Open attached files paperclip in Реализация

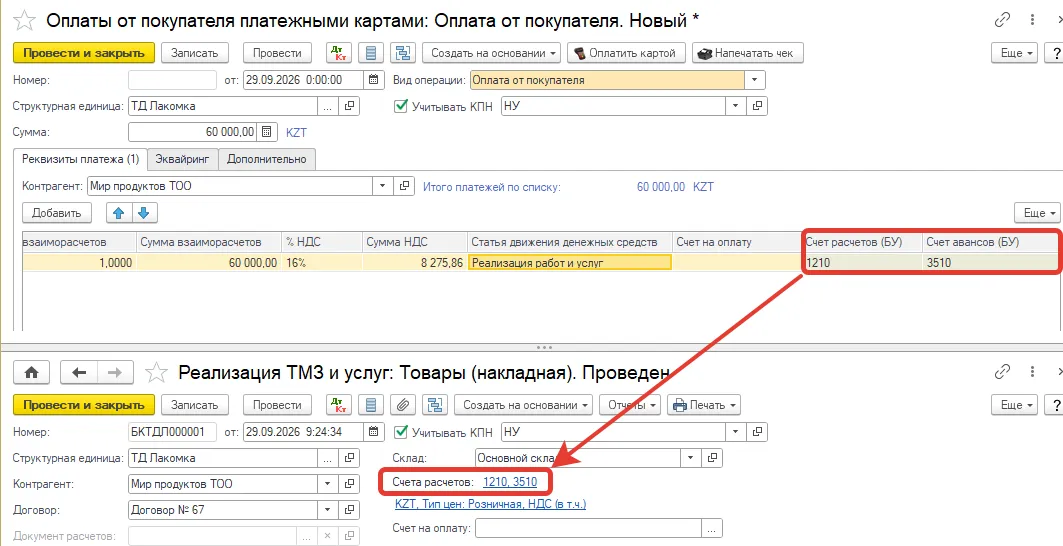[x=403, y=405]
